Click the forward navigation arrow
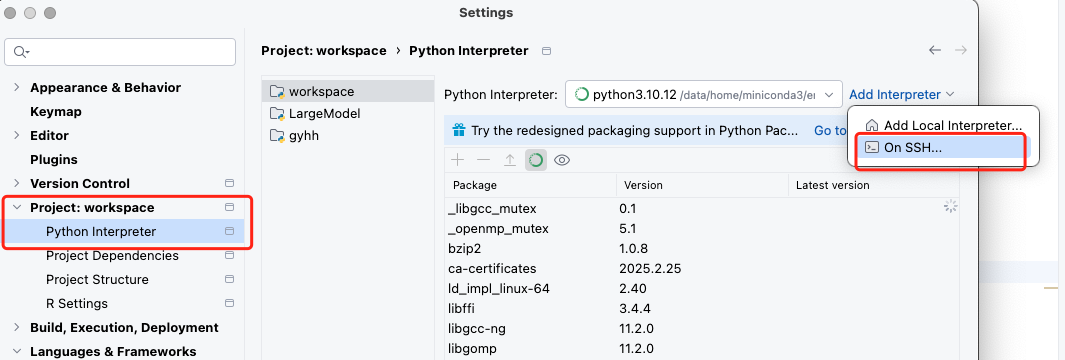 pos(960,50)
